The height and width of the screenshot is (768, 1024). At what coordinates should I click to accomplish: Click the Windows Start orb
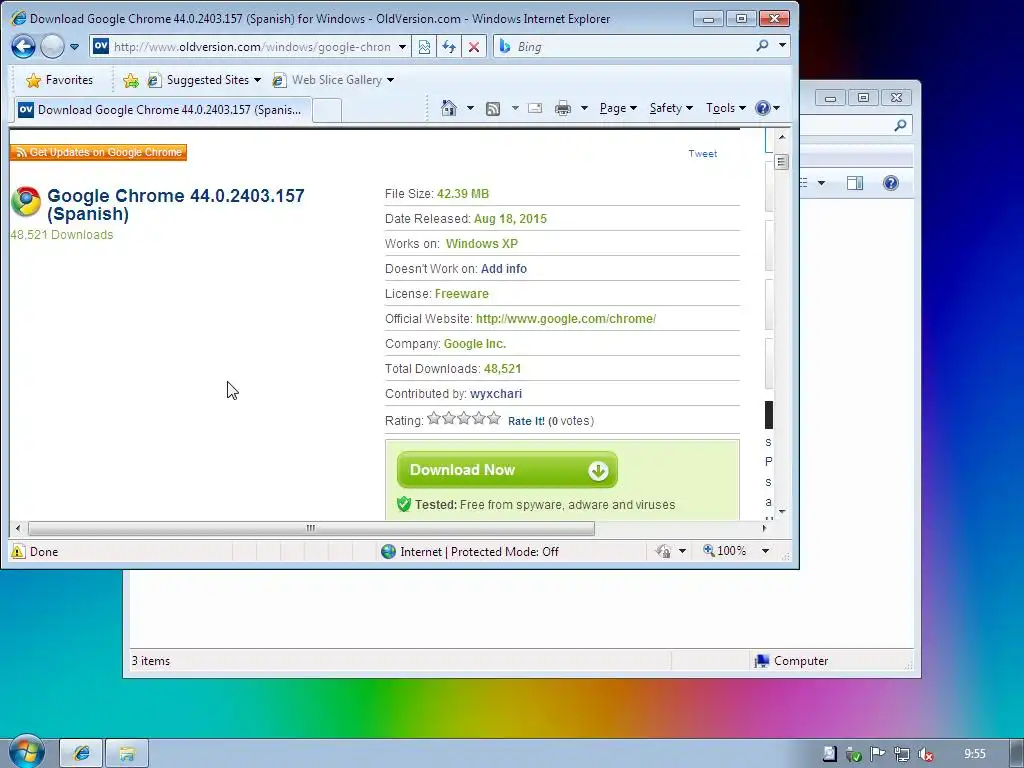coord(26,752)
